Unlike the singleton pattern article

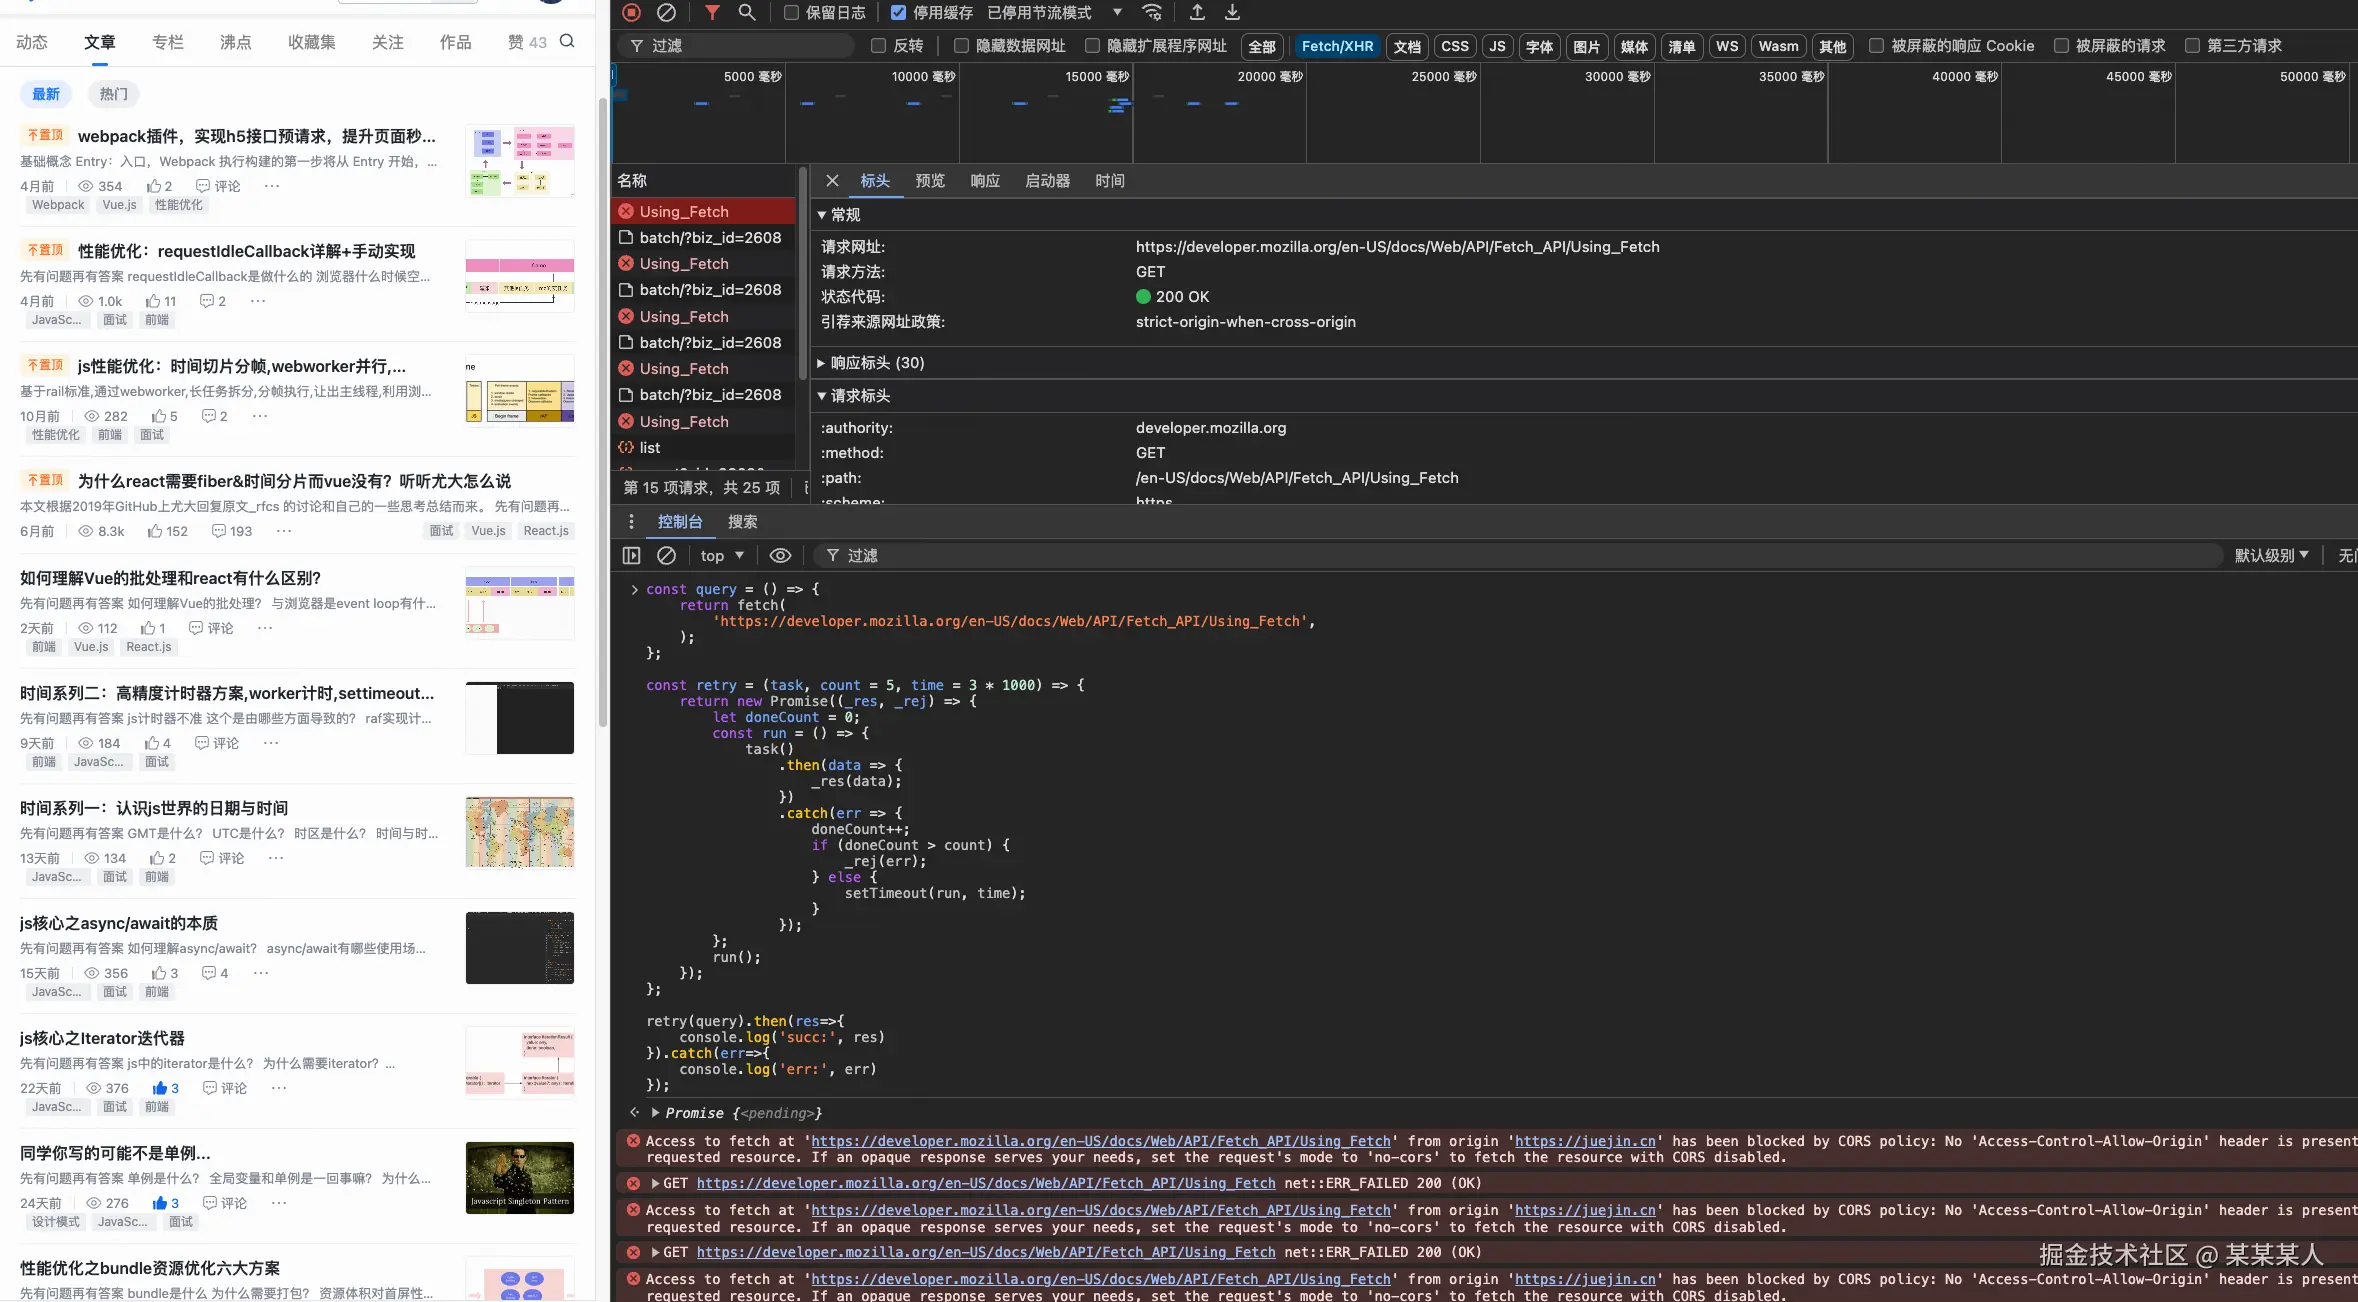click(166, 1203)
